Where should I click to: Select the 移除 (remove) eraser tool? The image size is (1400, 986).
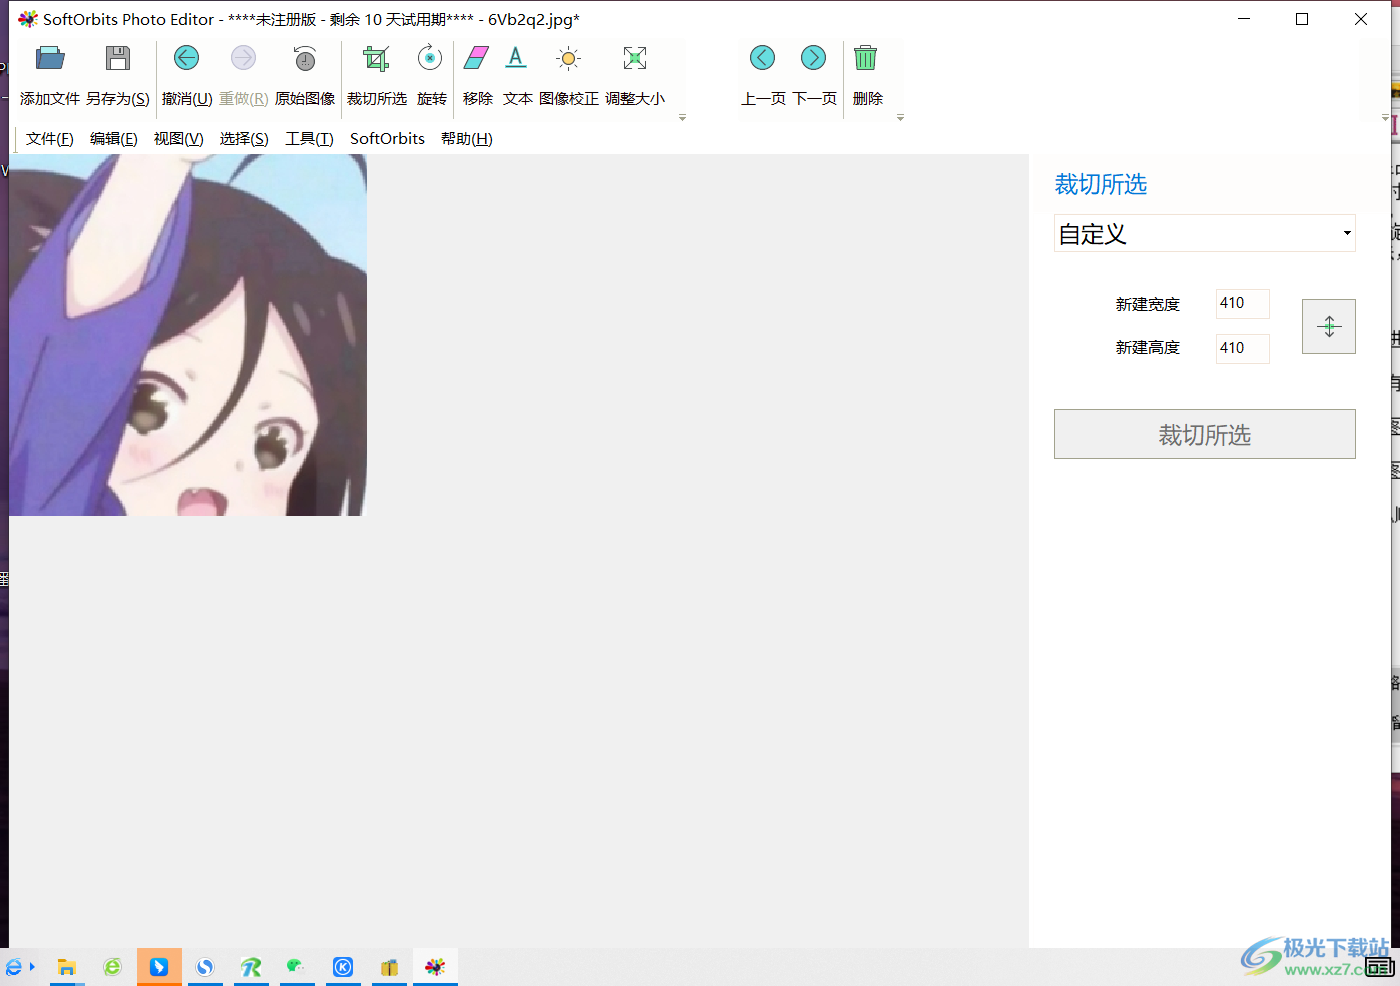point(477,58)
